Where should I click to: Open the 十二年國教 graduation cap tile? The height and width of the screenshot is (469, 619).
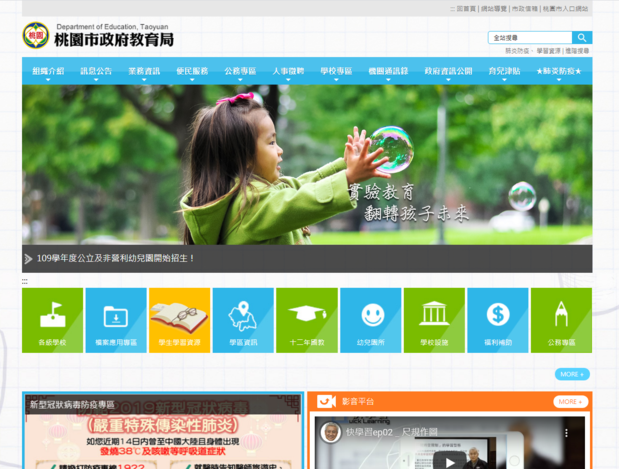307,320
